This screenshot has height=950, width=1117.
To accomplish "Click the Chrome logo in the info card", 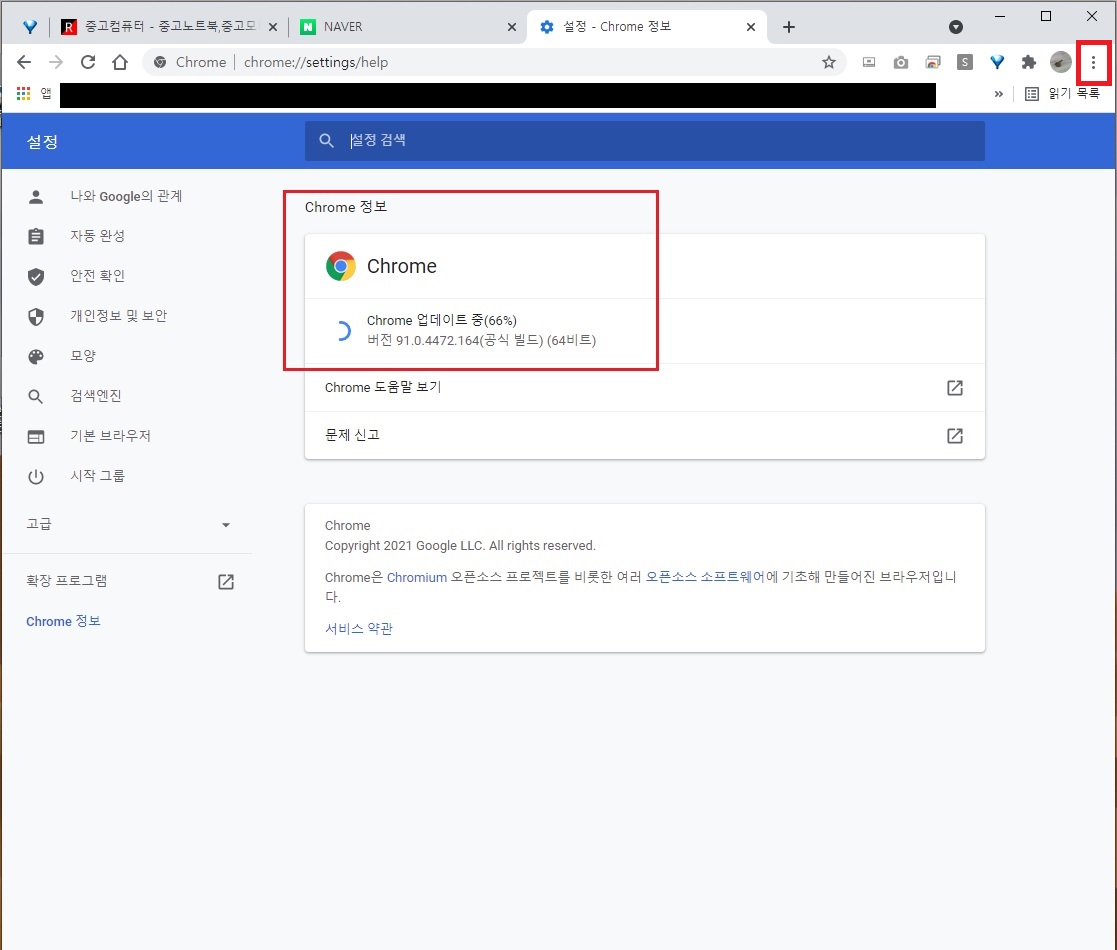I will coord(341,266).
